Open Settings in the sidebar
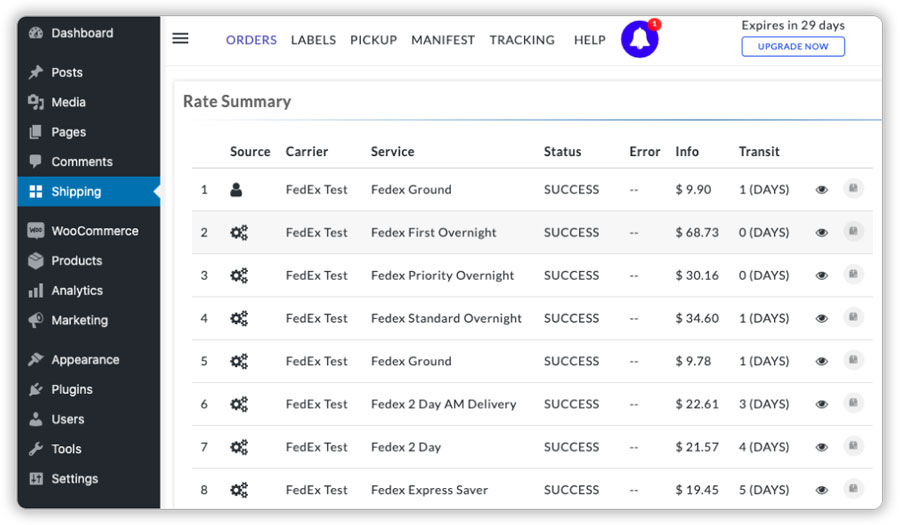Screen dimensions: 900x525 (88, 479)
